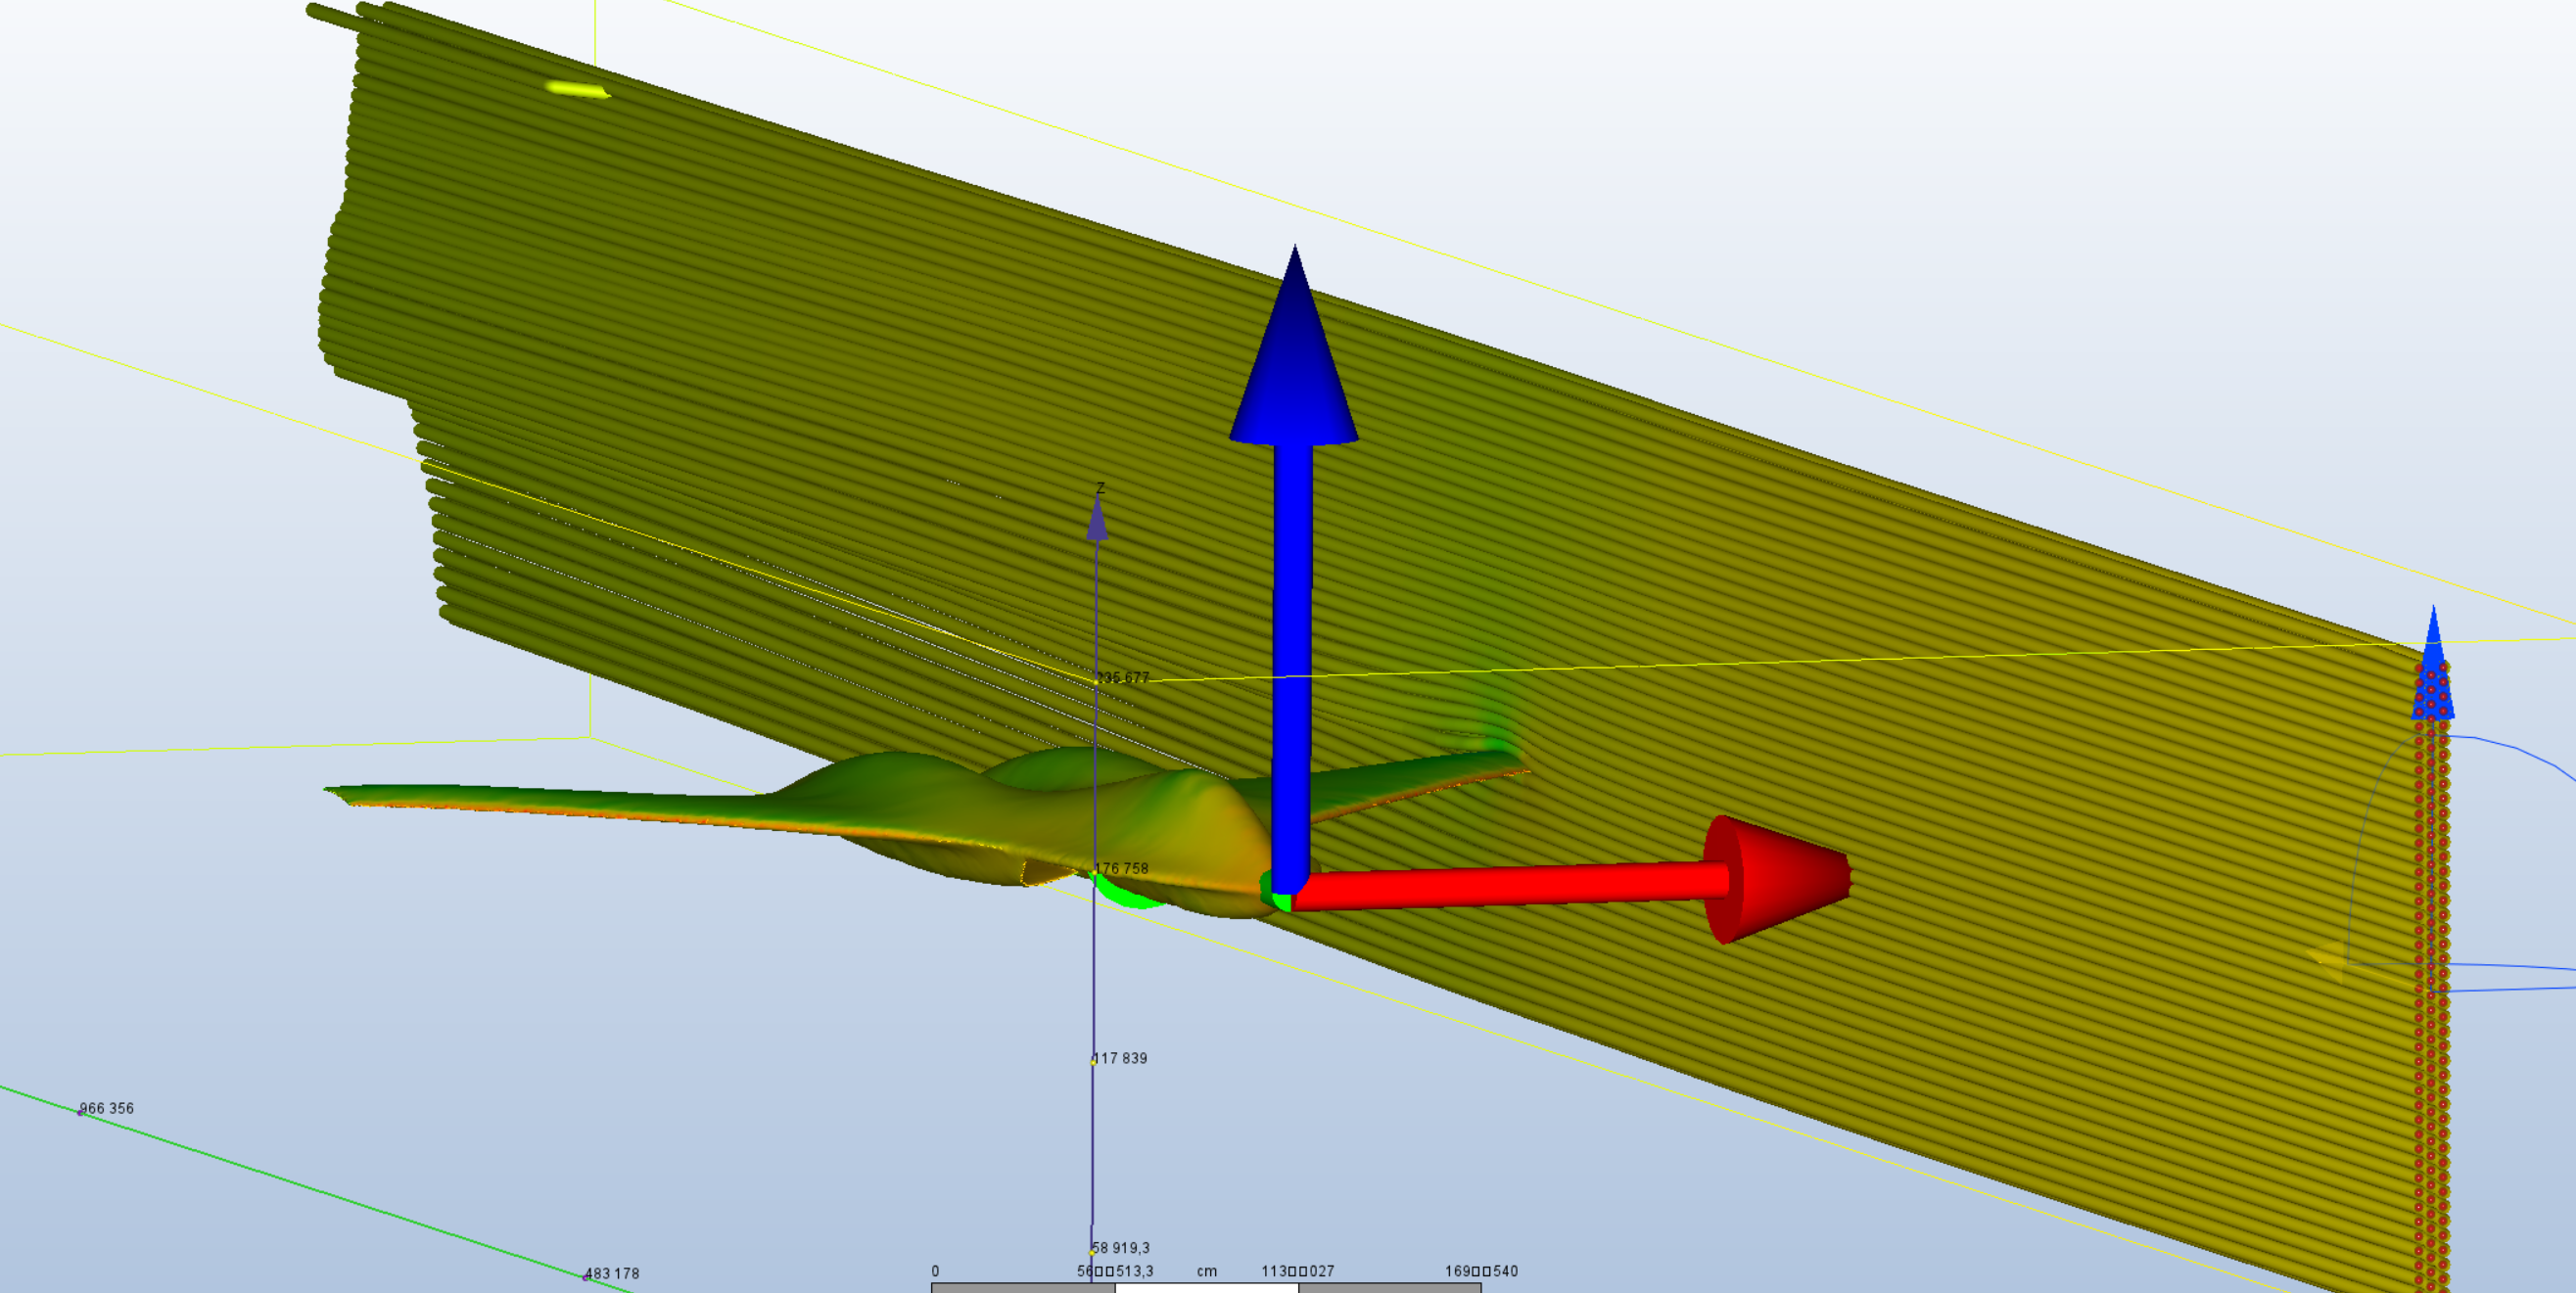Click the white segment of the scale bar
Viewport: 2576px width, 1293px height.
(1206, 1288)
